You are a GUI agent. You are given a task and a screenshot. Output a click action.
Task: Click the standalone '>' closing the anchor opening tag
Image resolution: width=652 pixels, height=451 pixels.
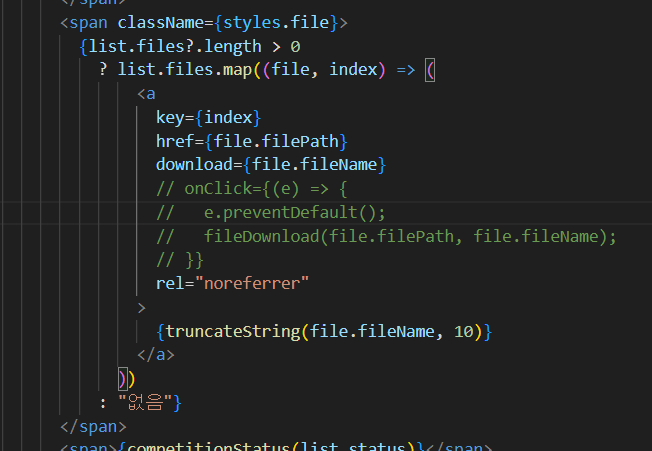tap(141, 308)
